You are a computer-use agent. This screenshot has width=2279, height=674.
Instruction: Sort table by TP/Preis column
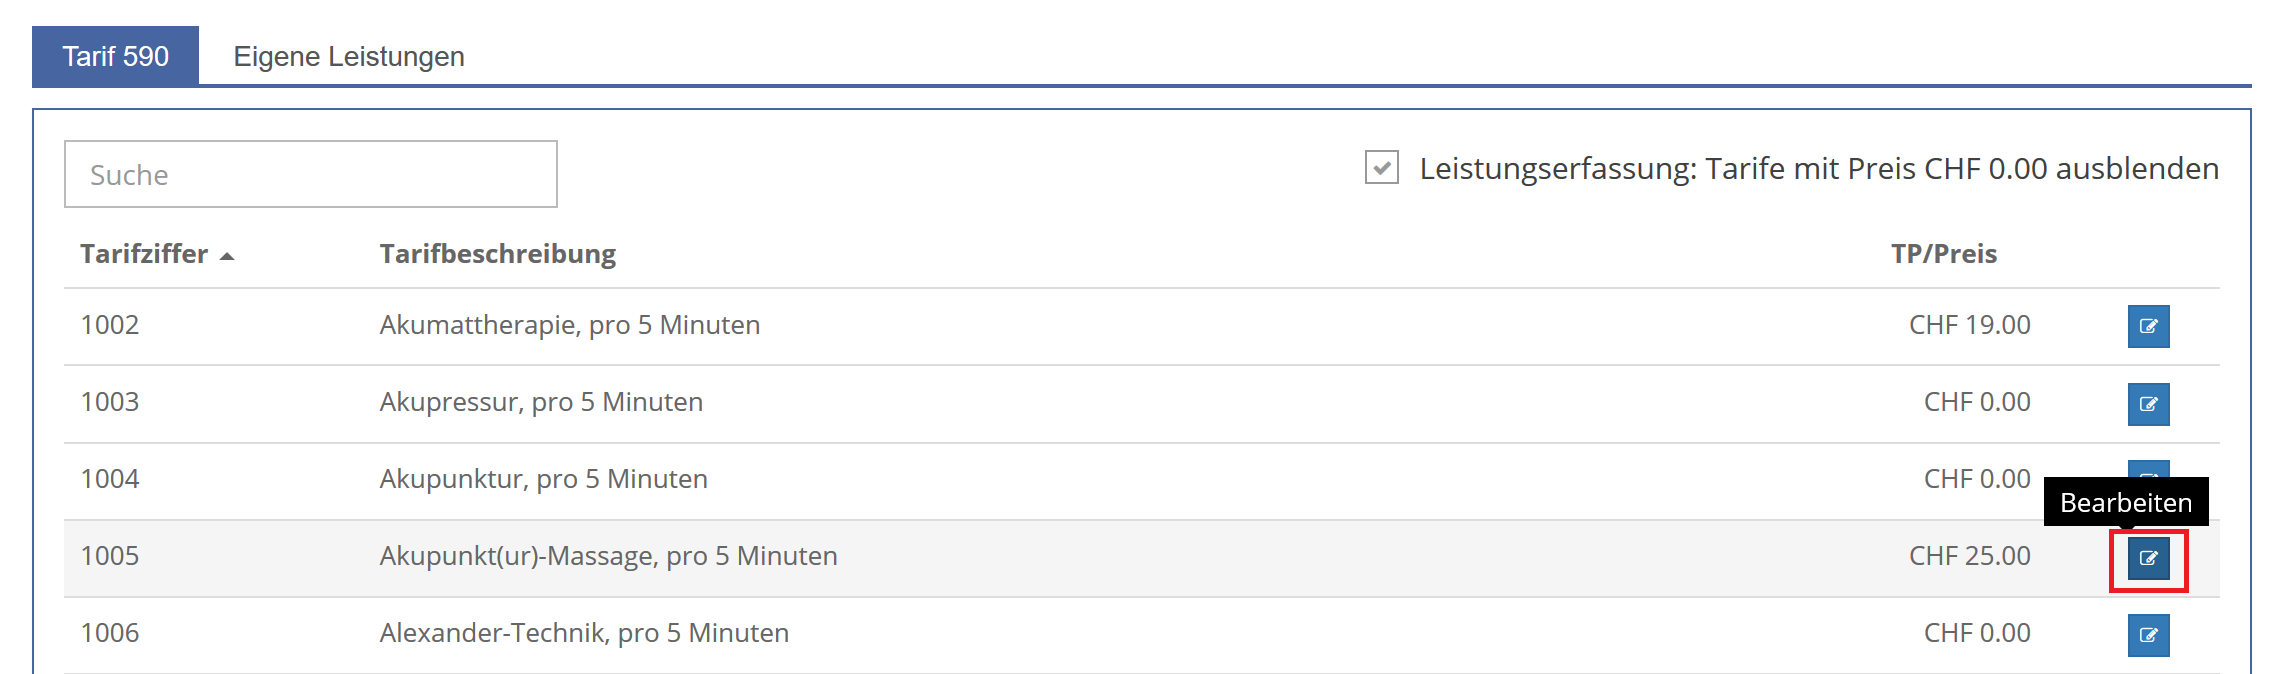tap(1943, 254)
